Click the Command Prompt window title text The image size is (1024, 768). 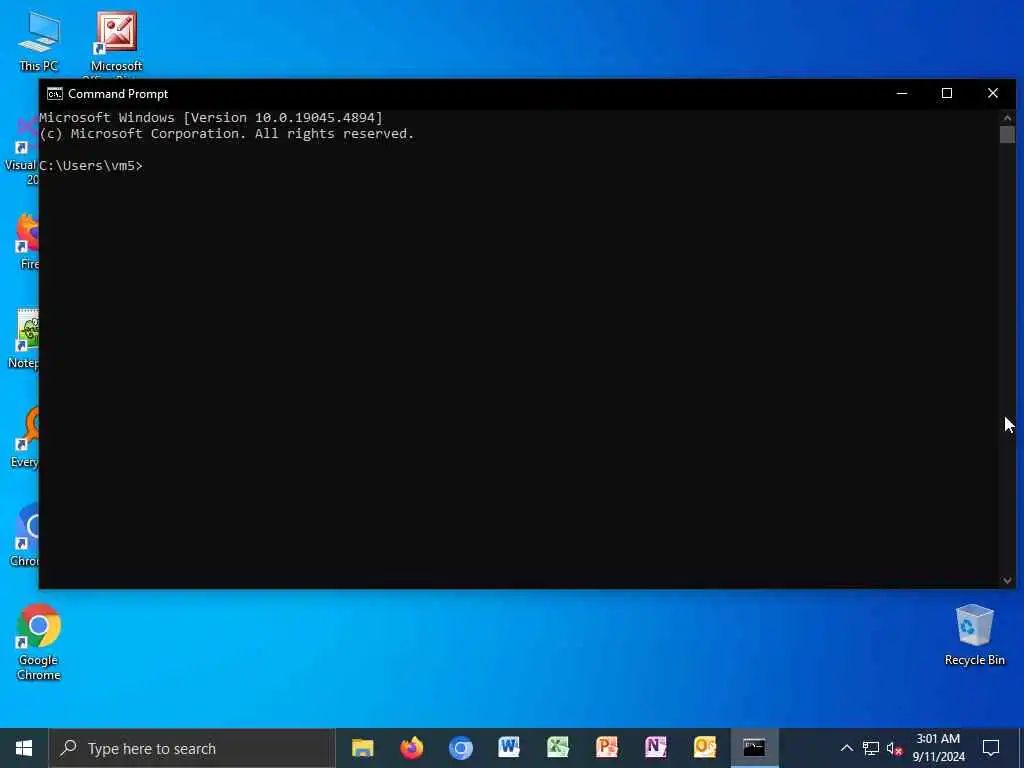pos(118,94)
